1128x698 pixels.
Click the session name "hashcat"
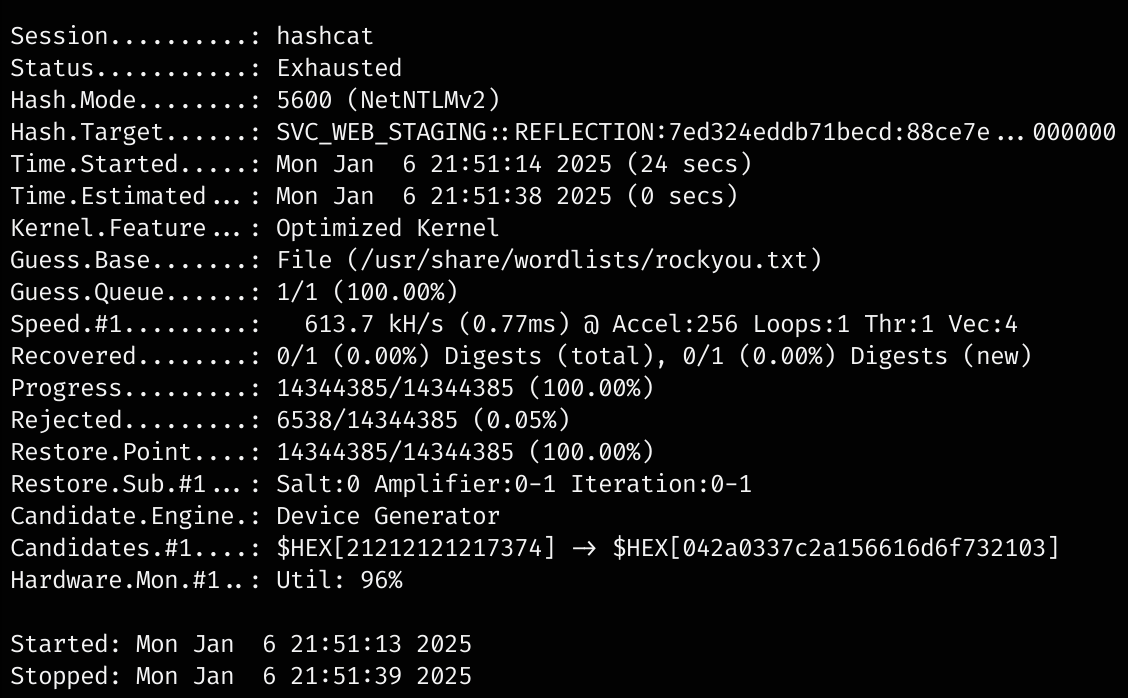tap(325, 36)
